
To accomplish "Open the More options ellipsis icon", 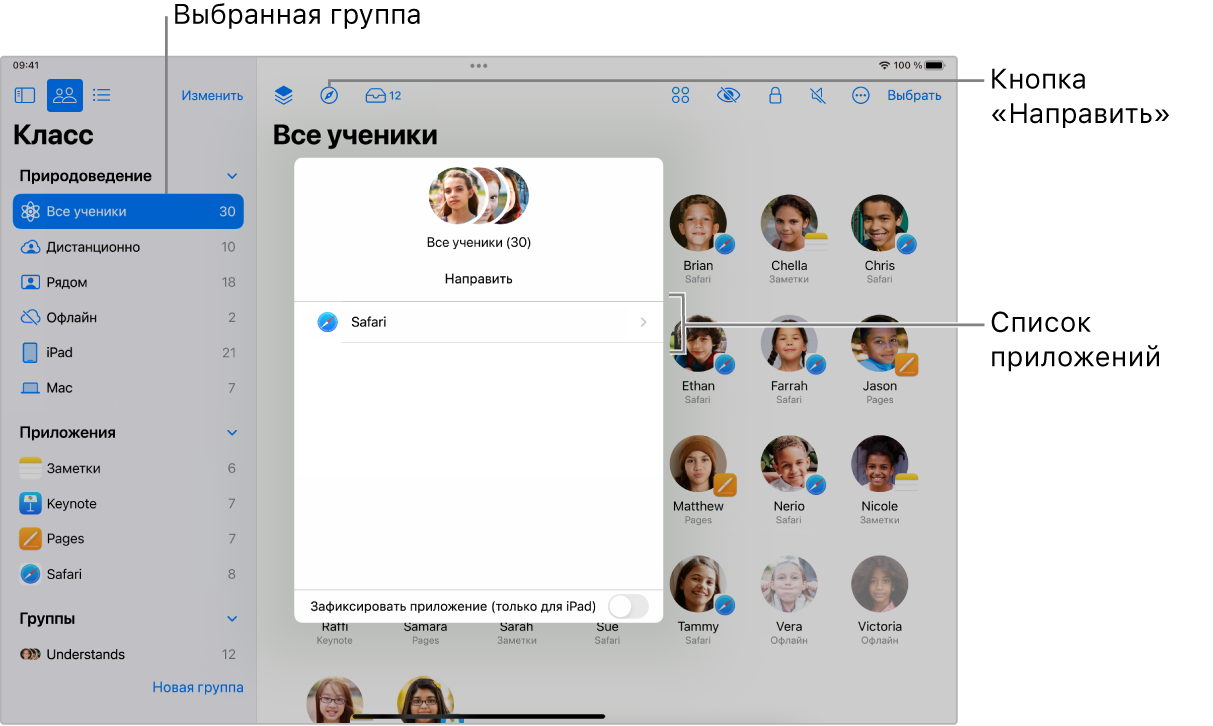I will coord(860,95).
